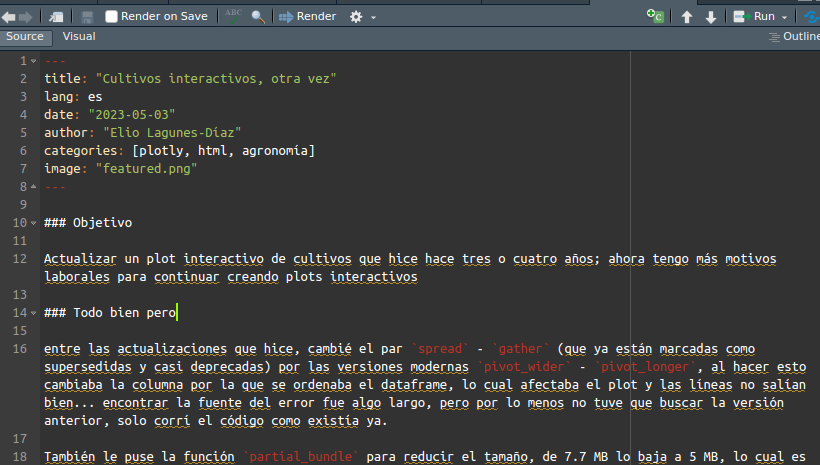
Task: Click categories [plotly, html, agronomía]
Action: (224, 151)
